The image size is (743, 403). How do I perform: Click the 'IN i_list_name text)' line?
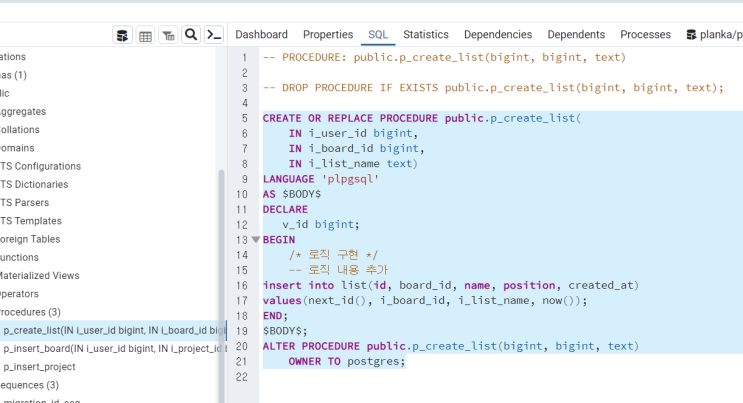[x=353, y=164]
